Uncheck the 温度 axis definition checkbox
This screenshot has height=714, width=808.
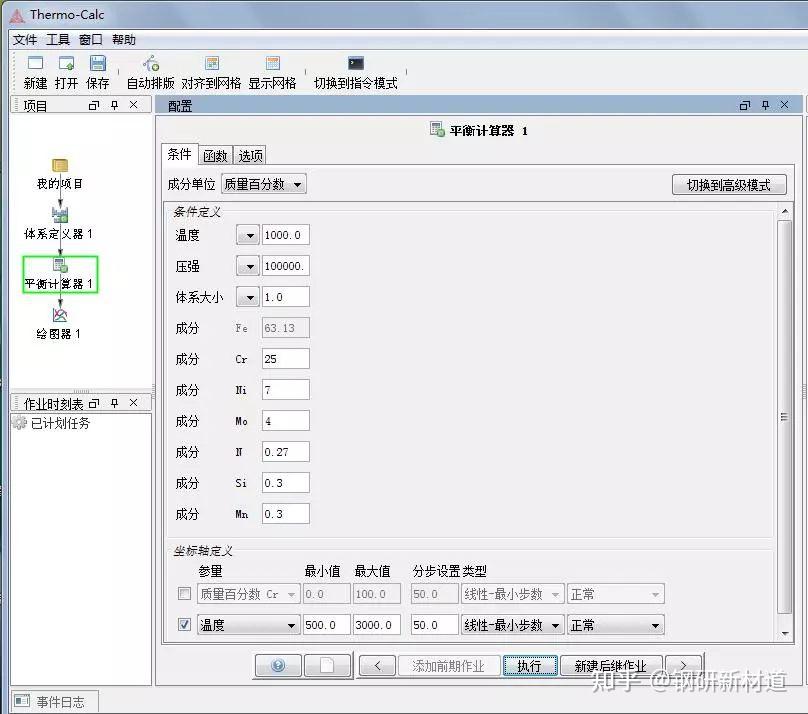pyautogui.click(x=185, y=624)
